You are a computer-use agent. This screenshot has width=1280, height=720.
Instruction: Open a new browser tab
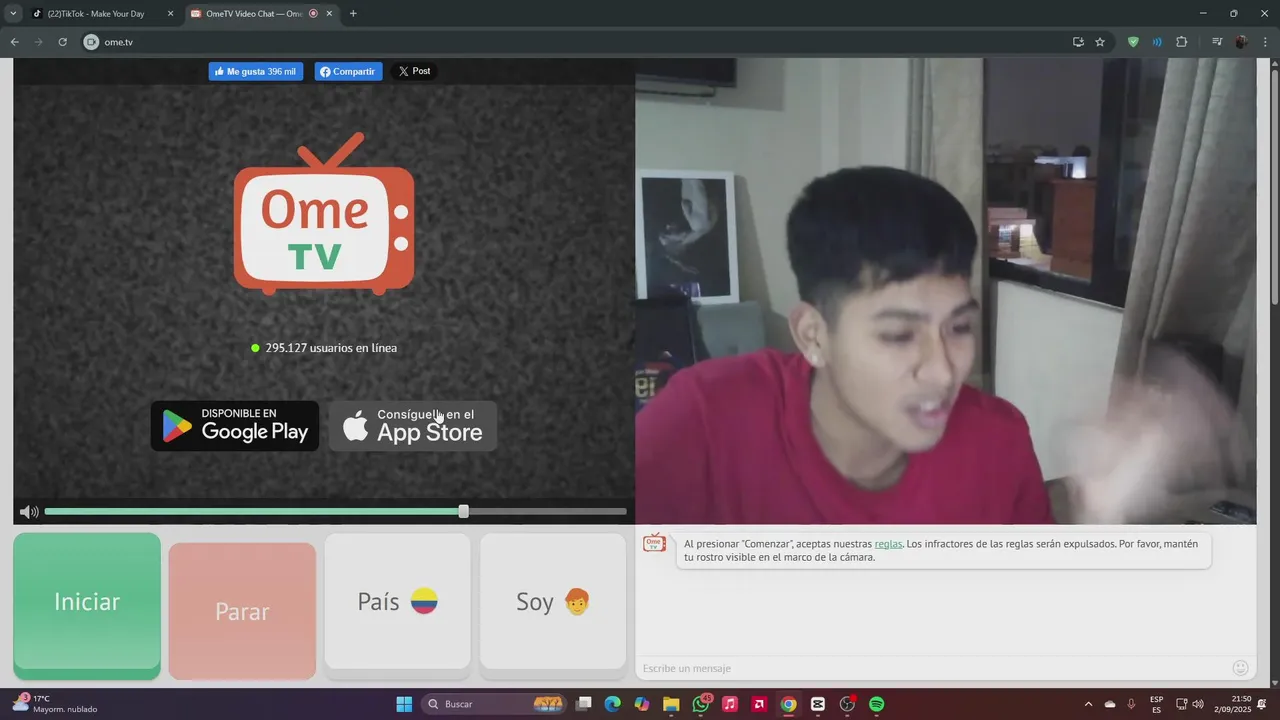(353, 14)
